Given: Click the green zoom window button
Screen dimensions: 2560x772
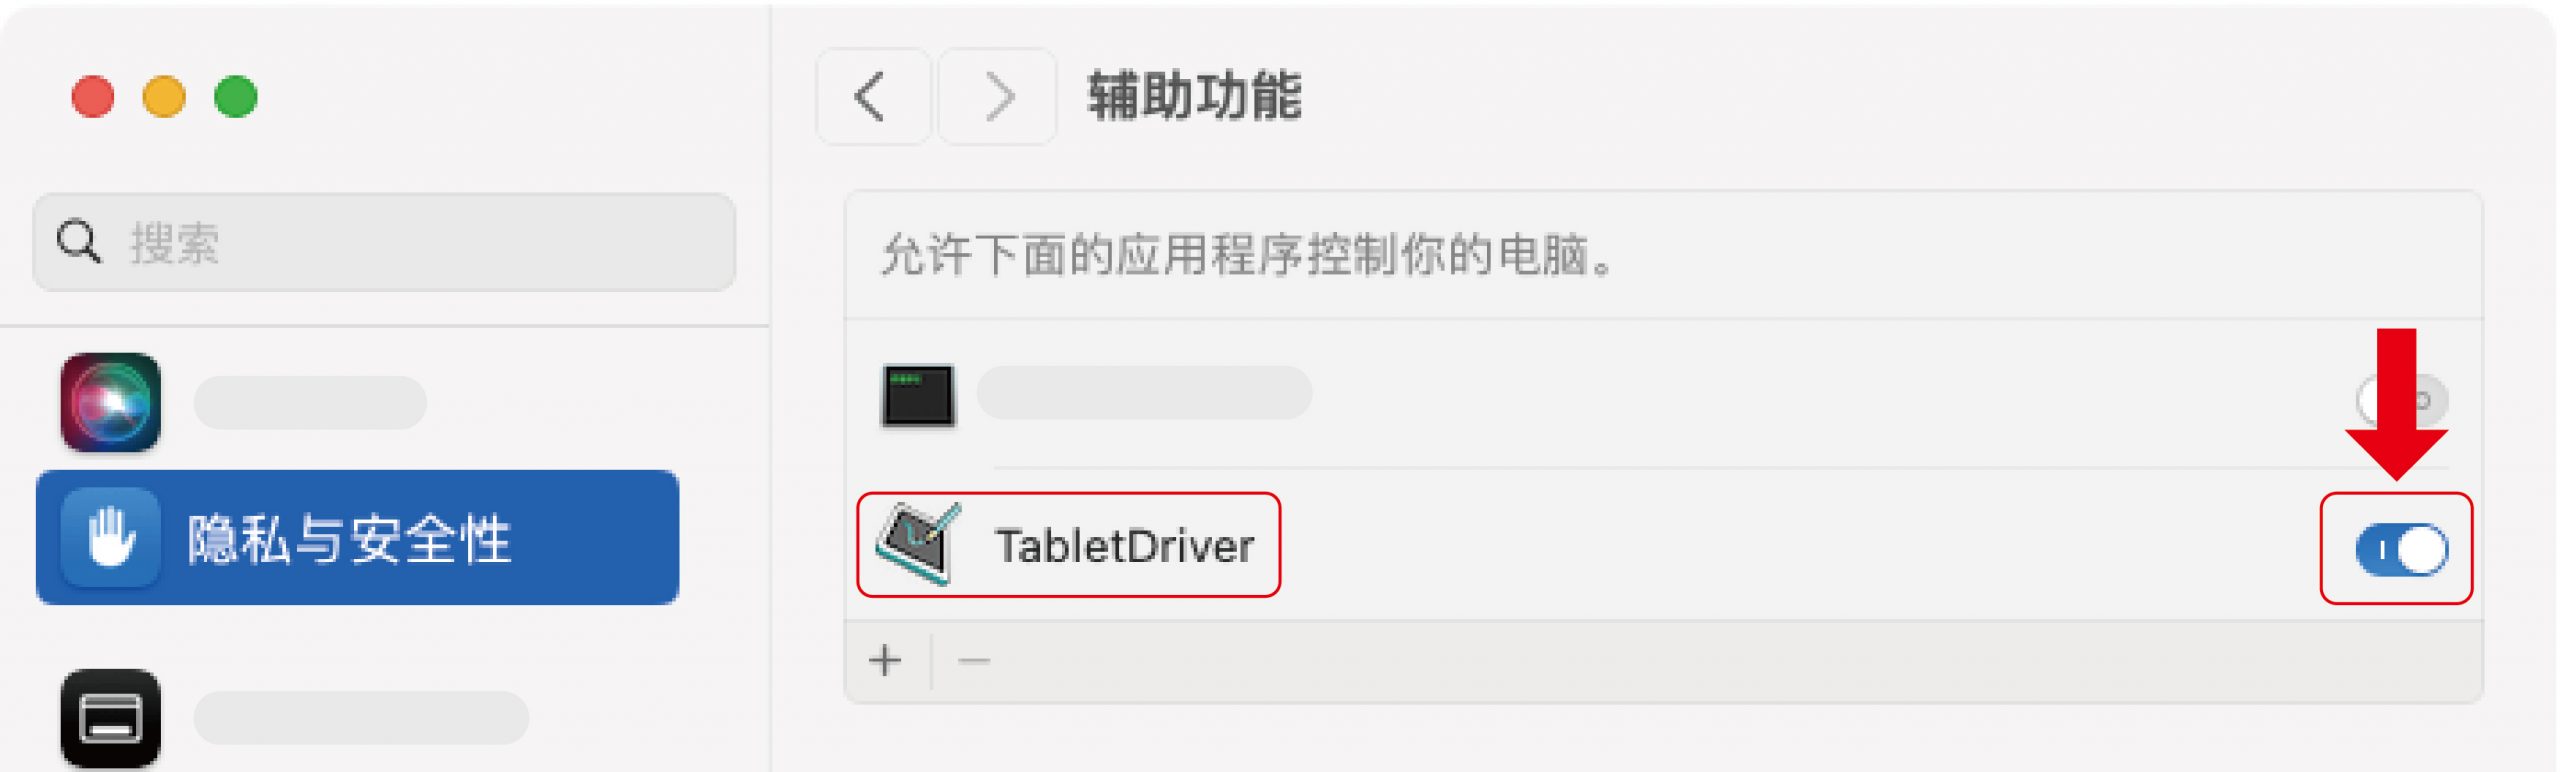Looking at the screenshot, I should 236,97.
